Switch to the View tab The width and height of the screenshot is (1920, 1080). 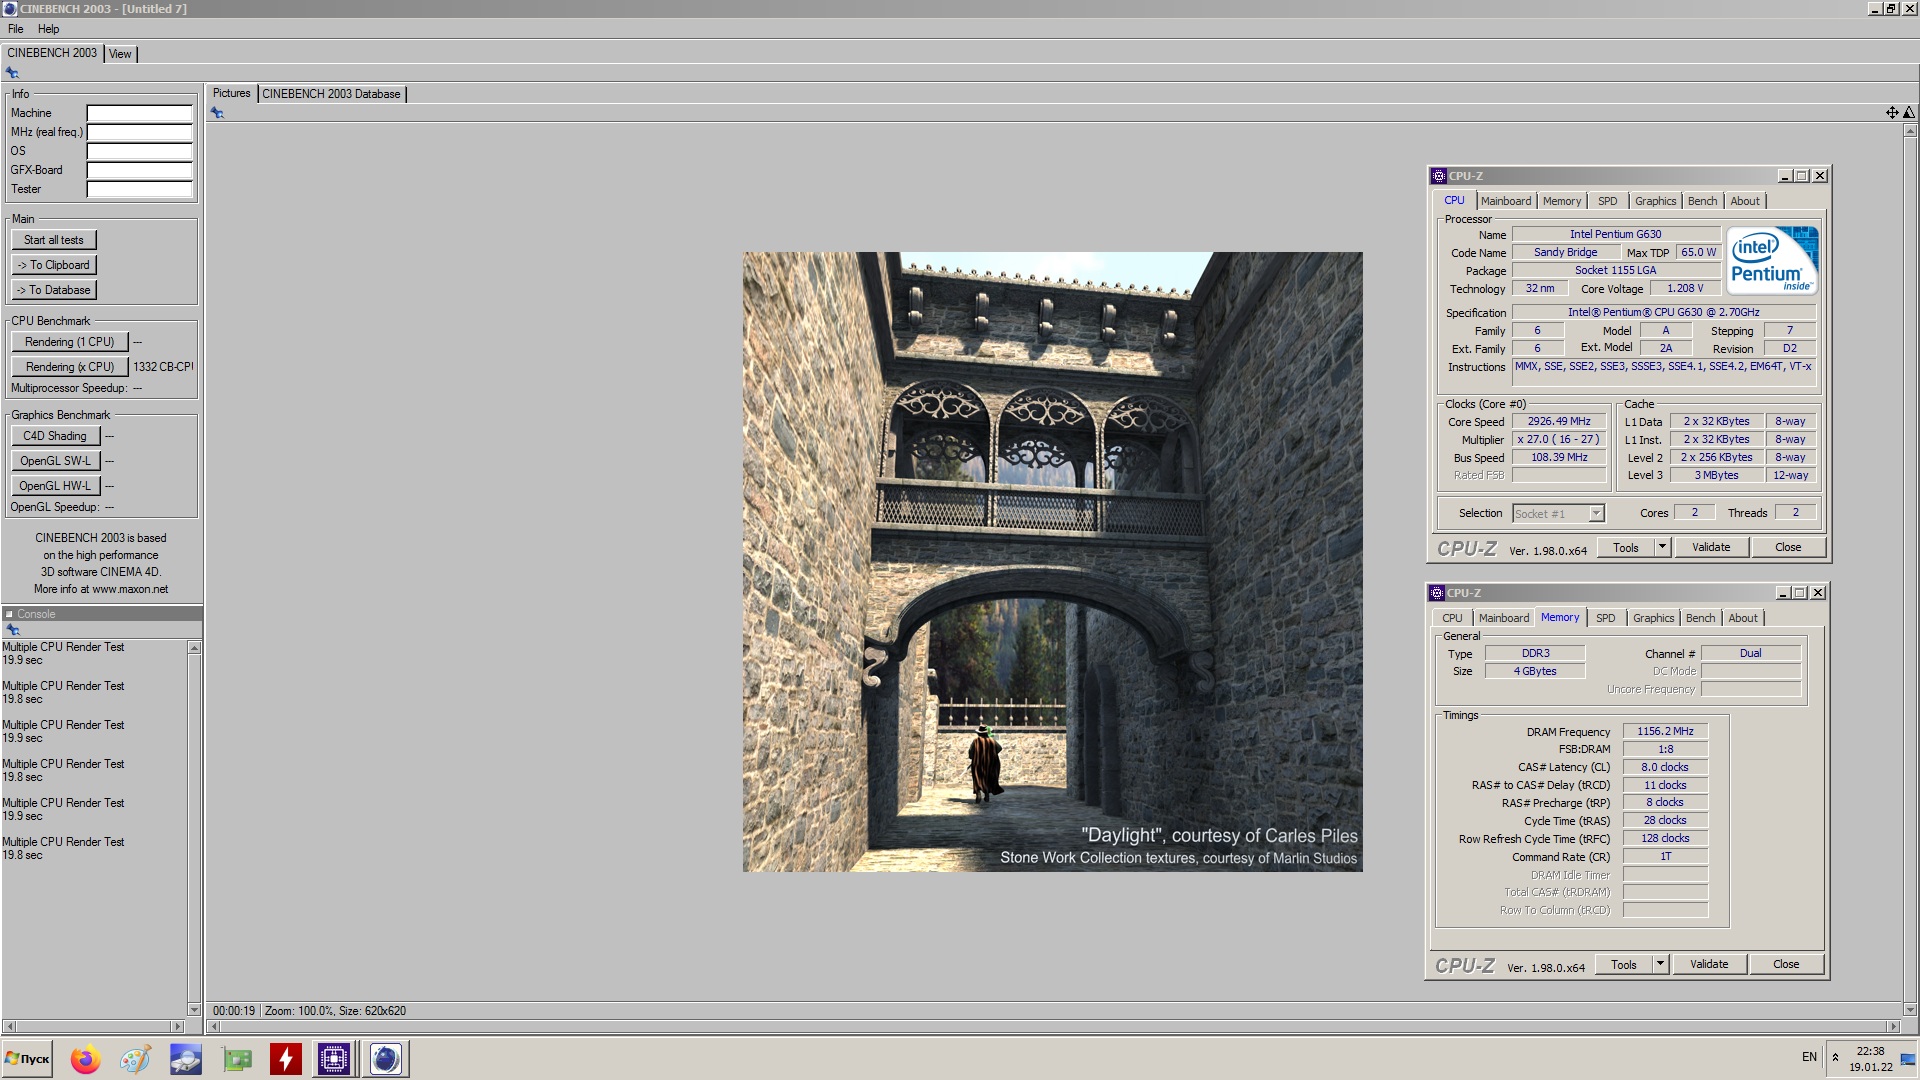tap(120, 54)
